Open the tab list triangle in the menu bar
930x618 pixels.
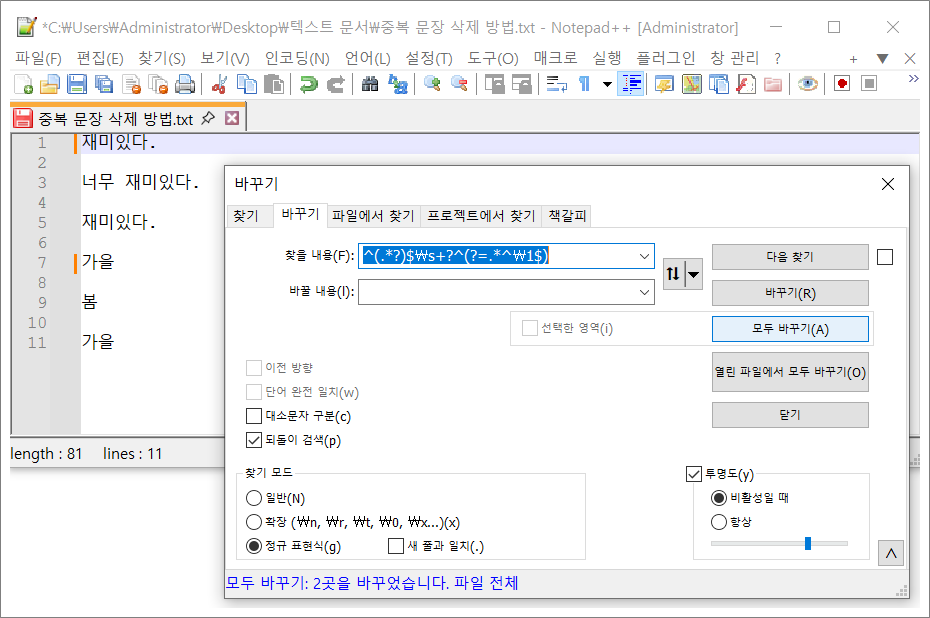(x=883, y=58)
